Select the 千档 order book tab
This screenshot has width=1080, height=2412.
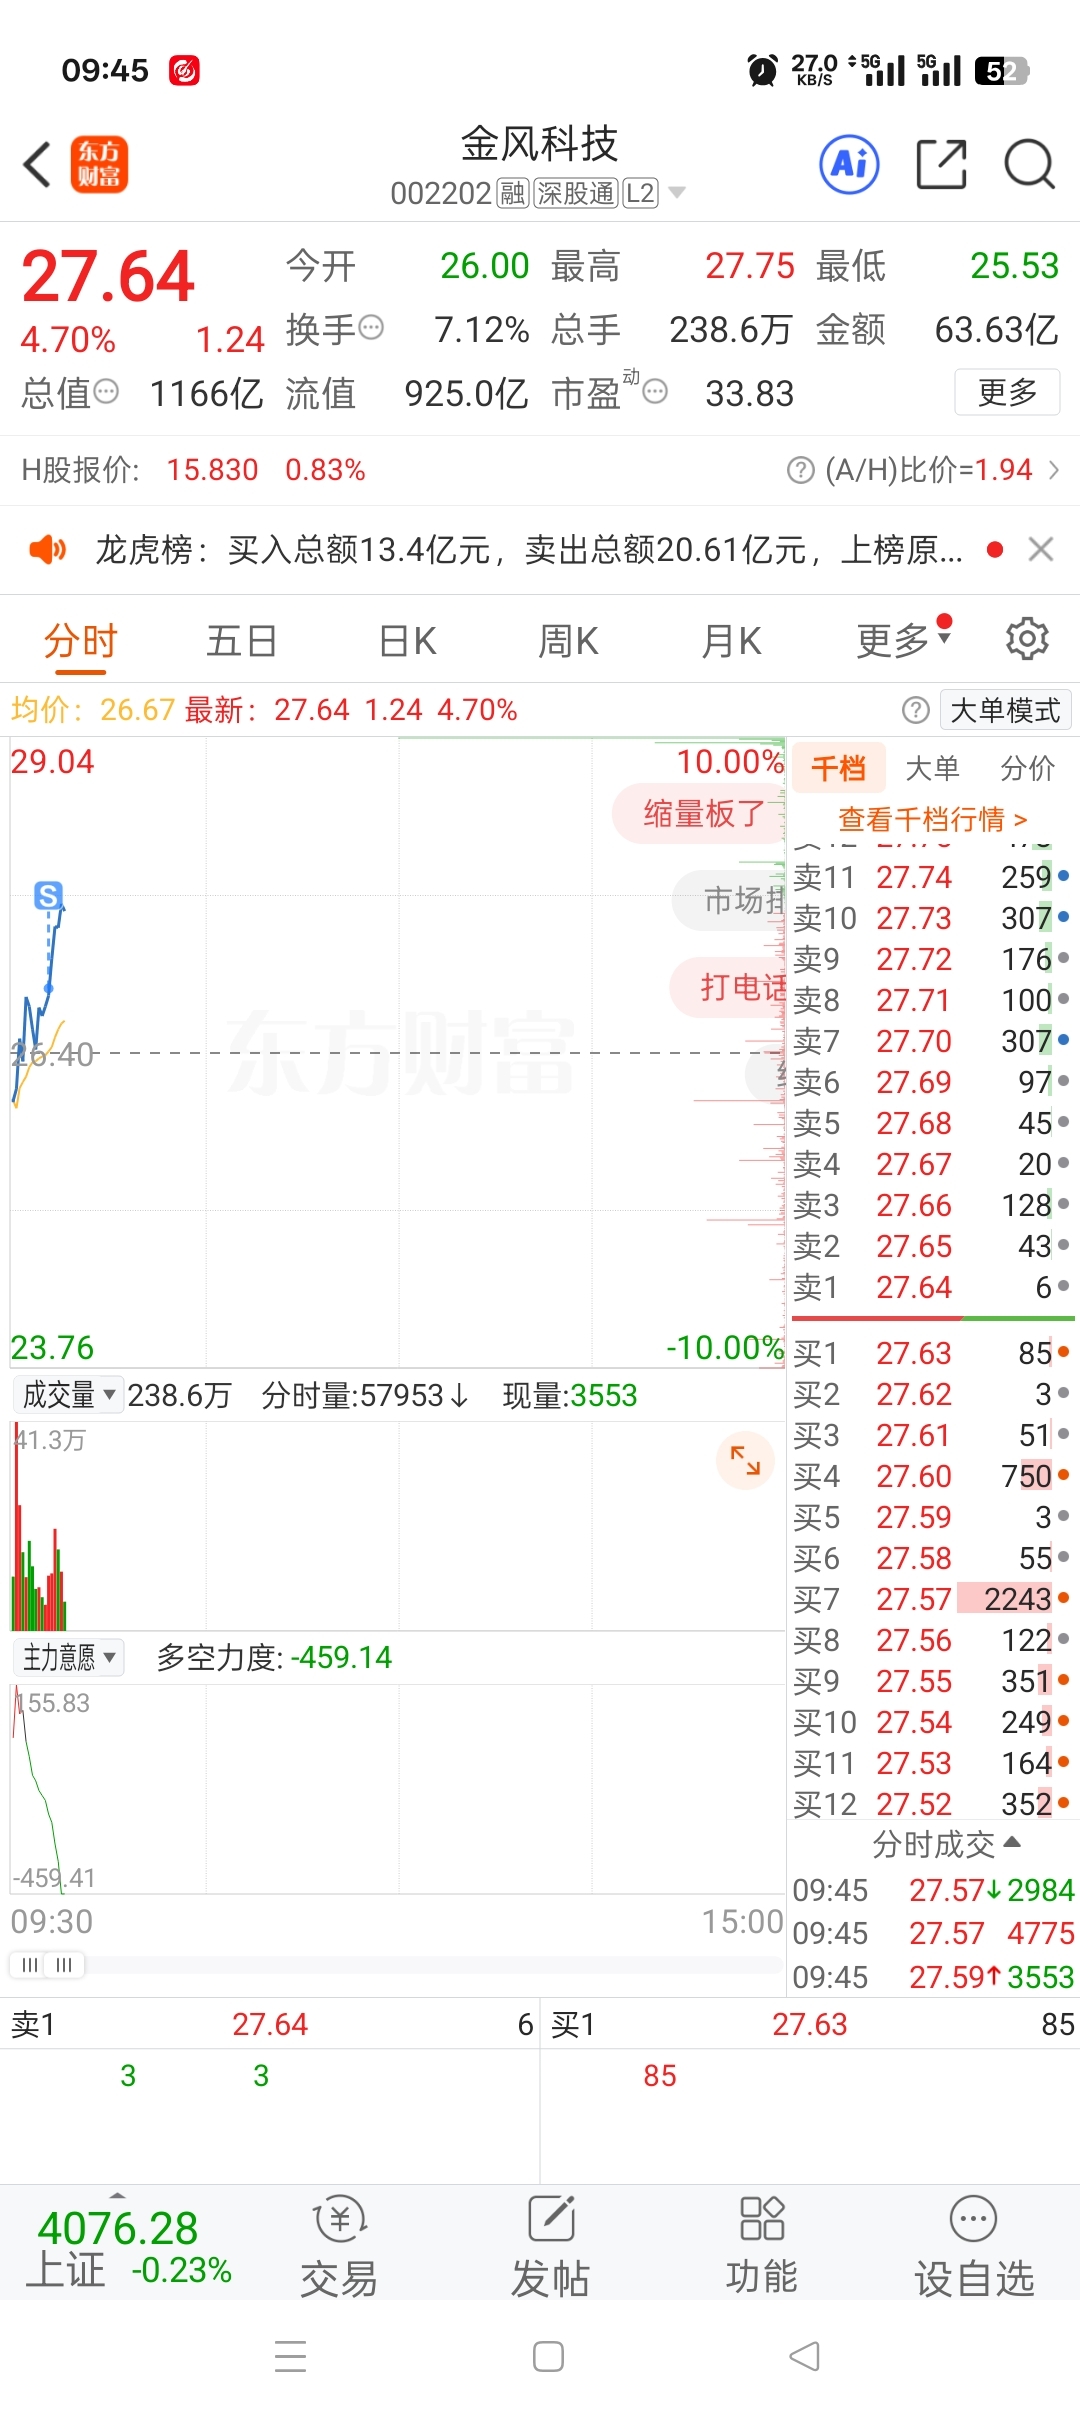839,767
